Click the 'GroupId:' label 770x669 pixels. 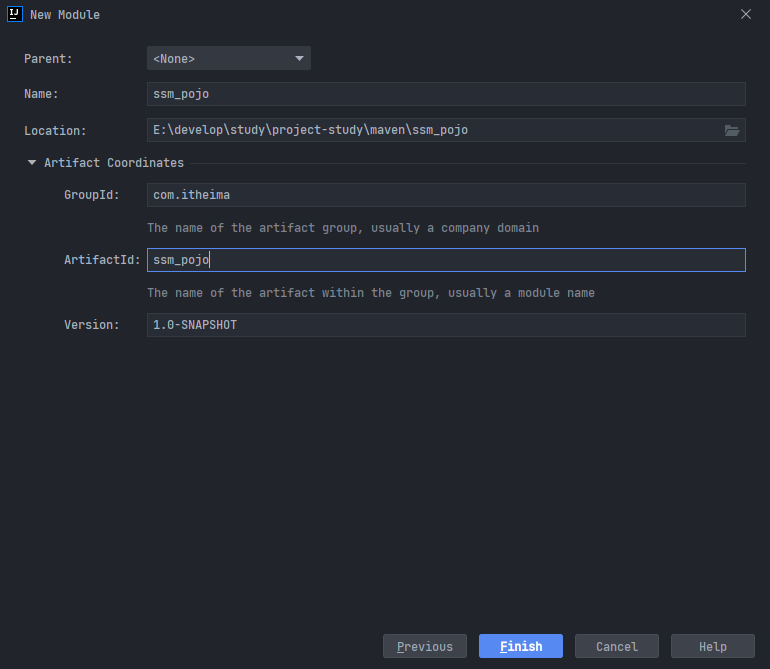[x=92, y=195]
